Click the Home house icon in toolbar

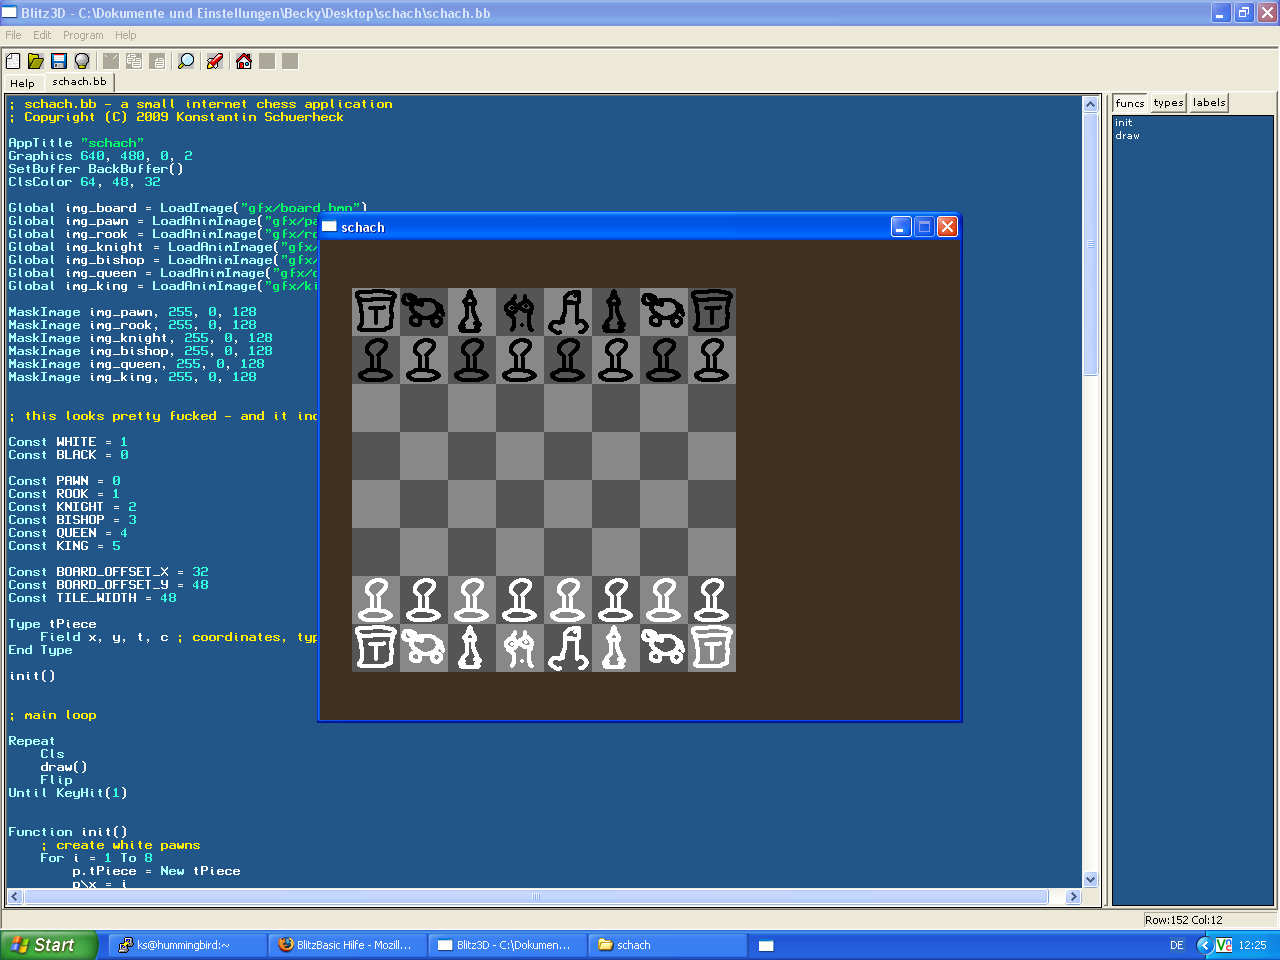click(244, 61)
